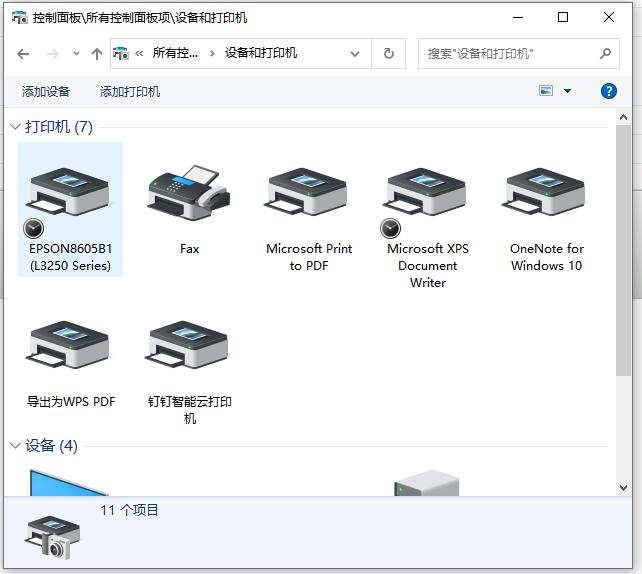Expand the address bar history dropdown
642x574 pixels.
pyautogui.click(x=355, y=54)
